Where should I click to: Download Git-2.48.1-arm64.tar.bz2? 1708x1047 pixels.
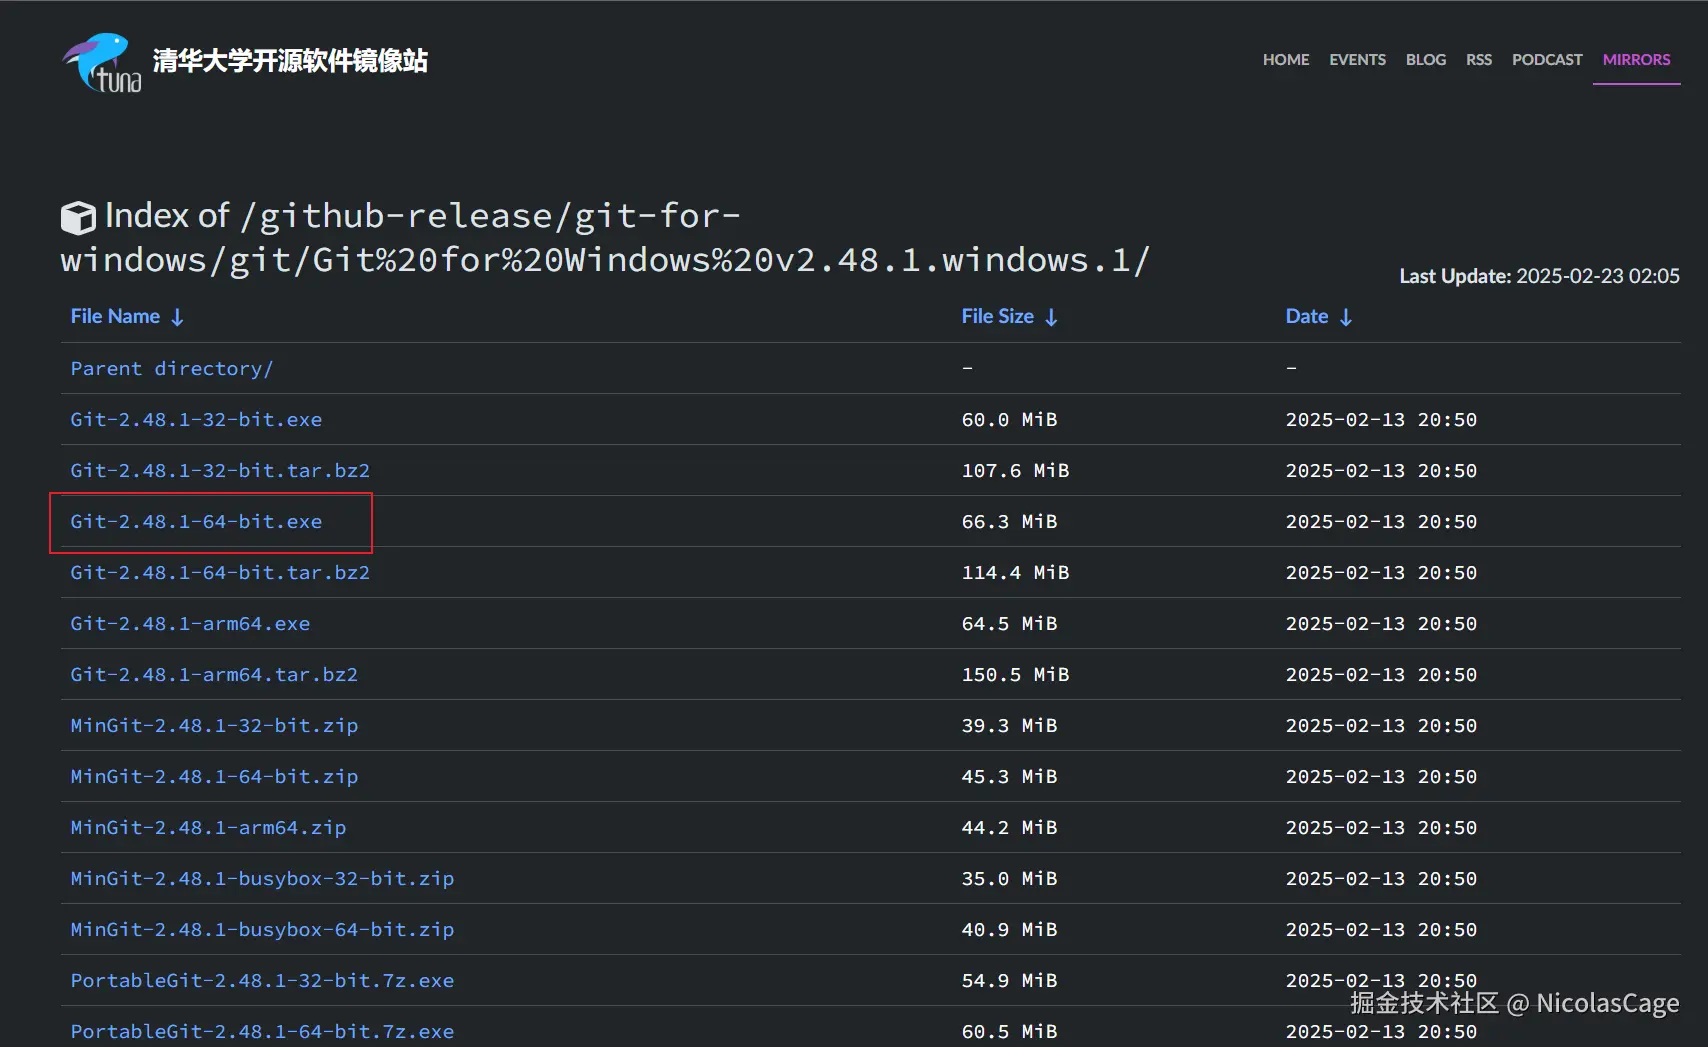pyautogui.click(x=214, y=675)
